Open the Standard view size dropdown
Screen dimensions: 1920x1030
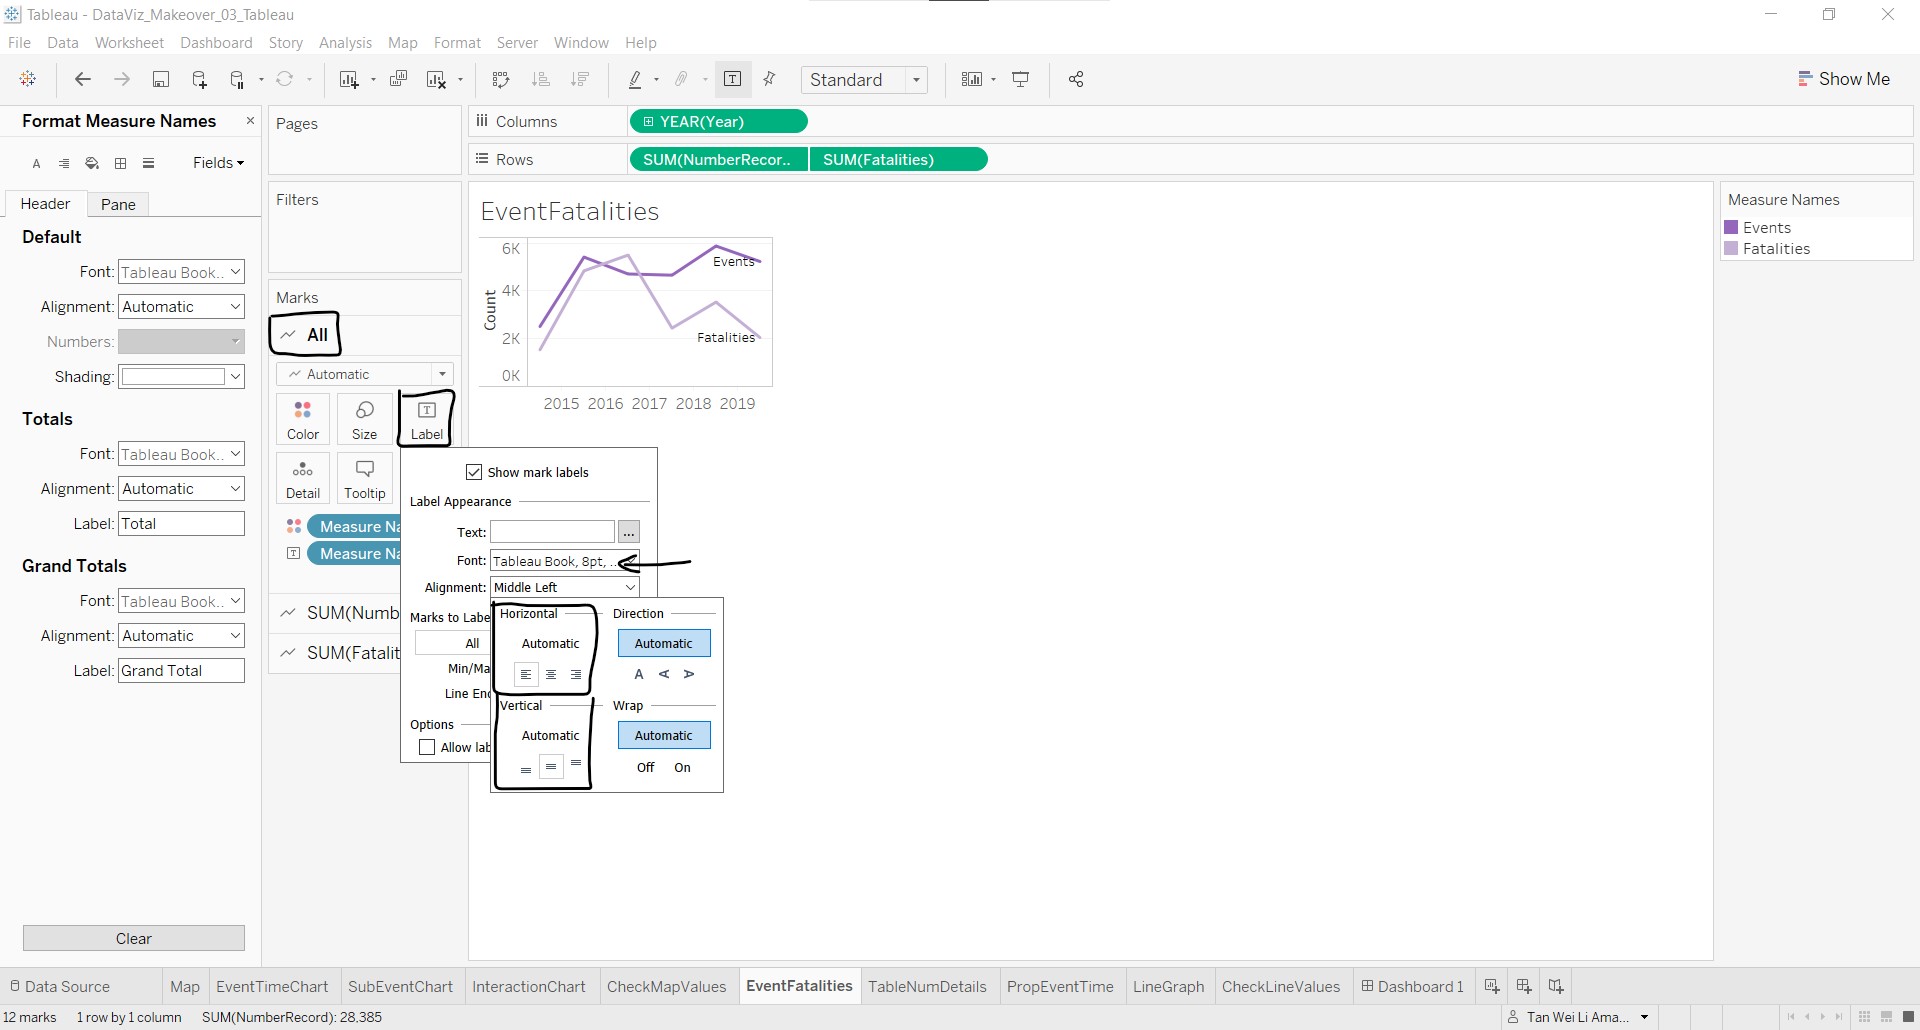coord(864,80)
